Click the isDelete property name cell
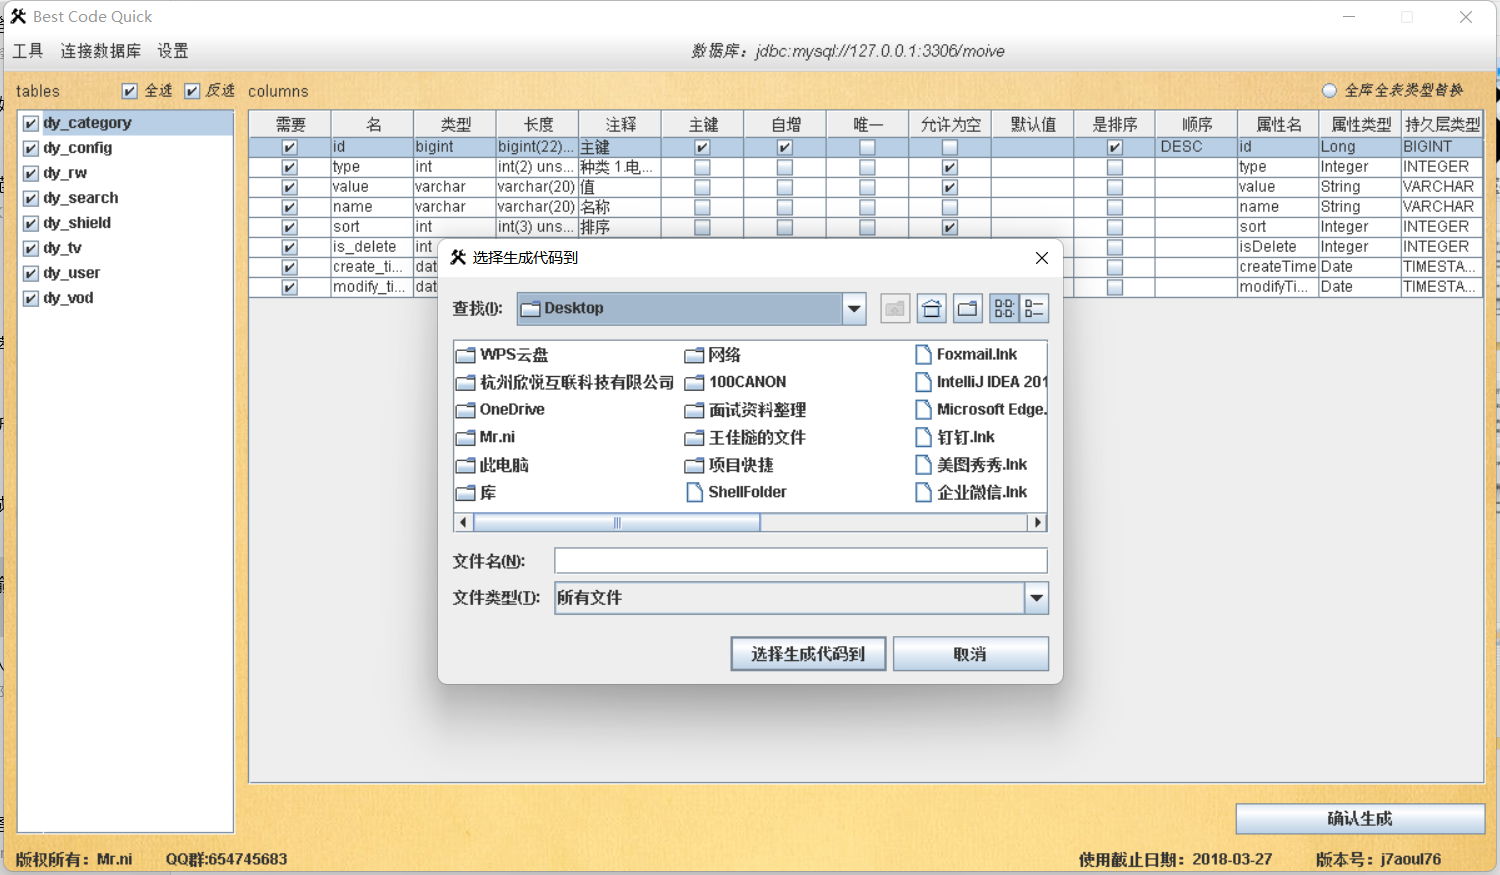The width and height of the screenshot is (1500, 875). point(1278,247)
